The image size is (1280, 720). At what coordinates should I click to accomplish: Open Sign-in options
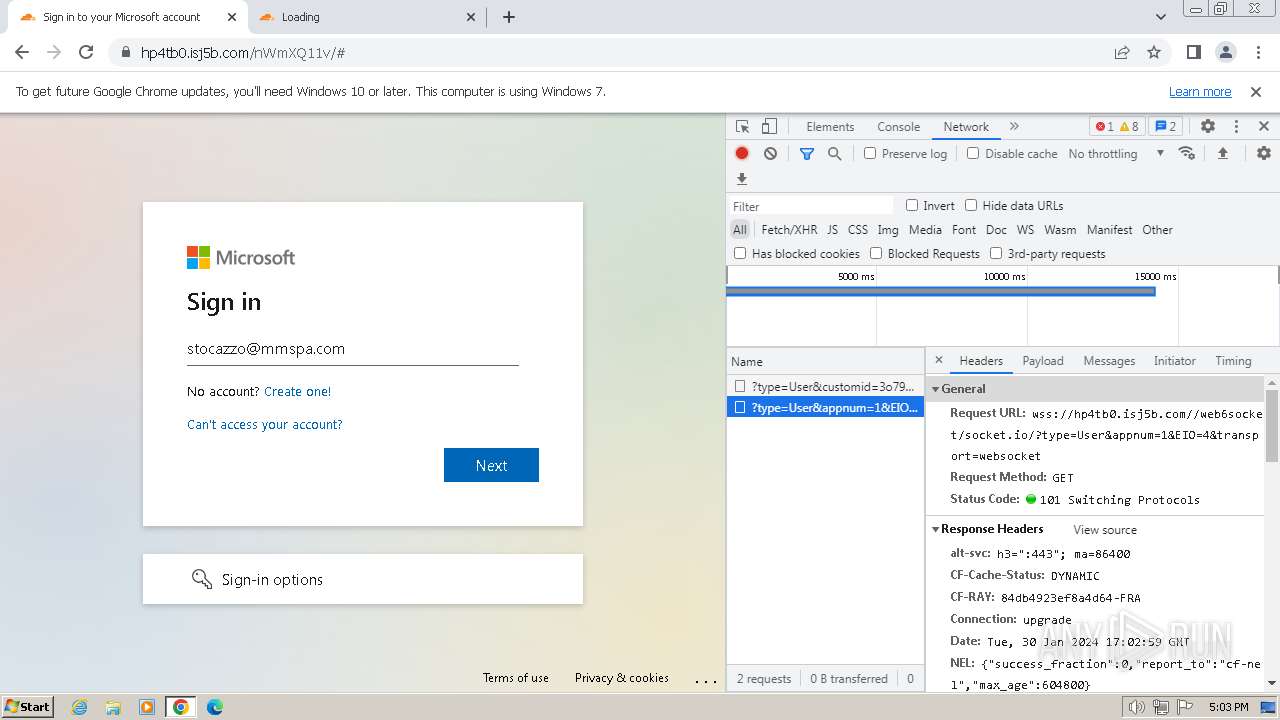(363, 579)
